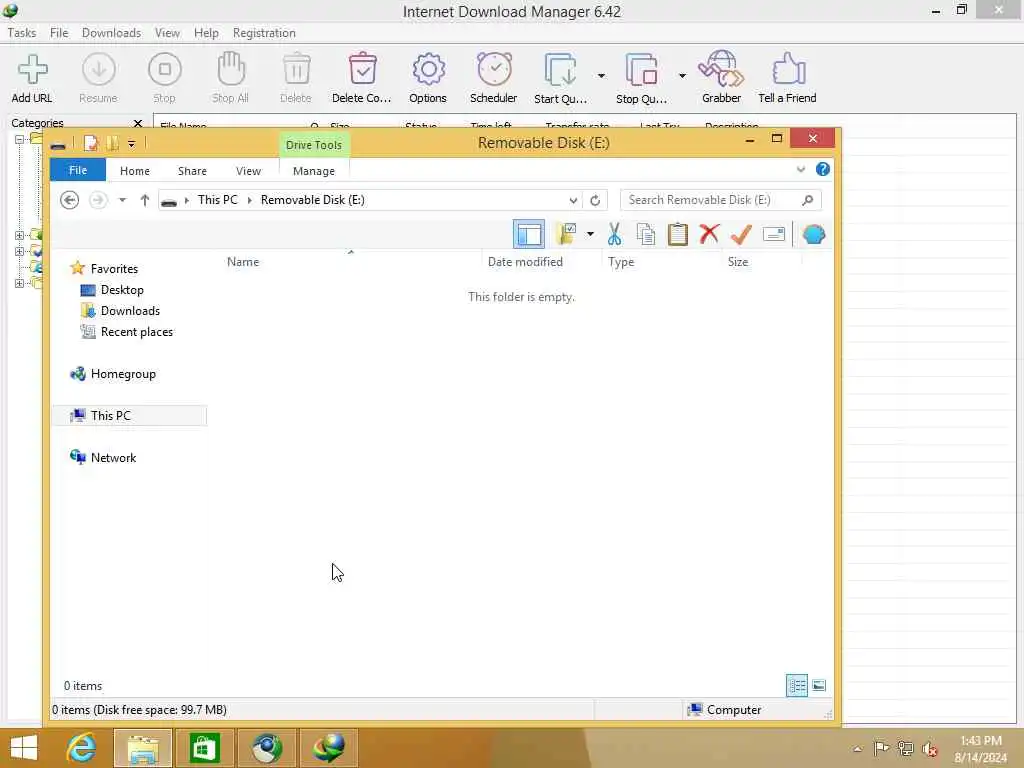The image size is (1024, 768).
Task: Open the Start Queue dropdown arrow
Action: [x=601, y=76]
